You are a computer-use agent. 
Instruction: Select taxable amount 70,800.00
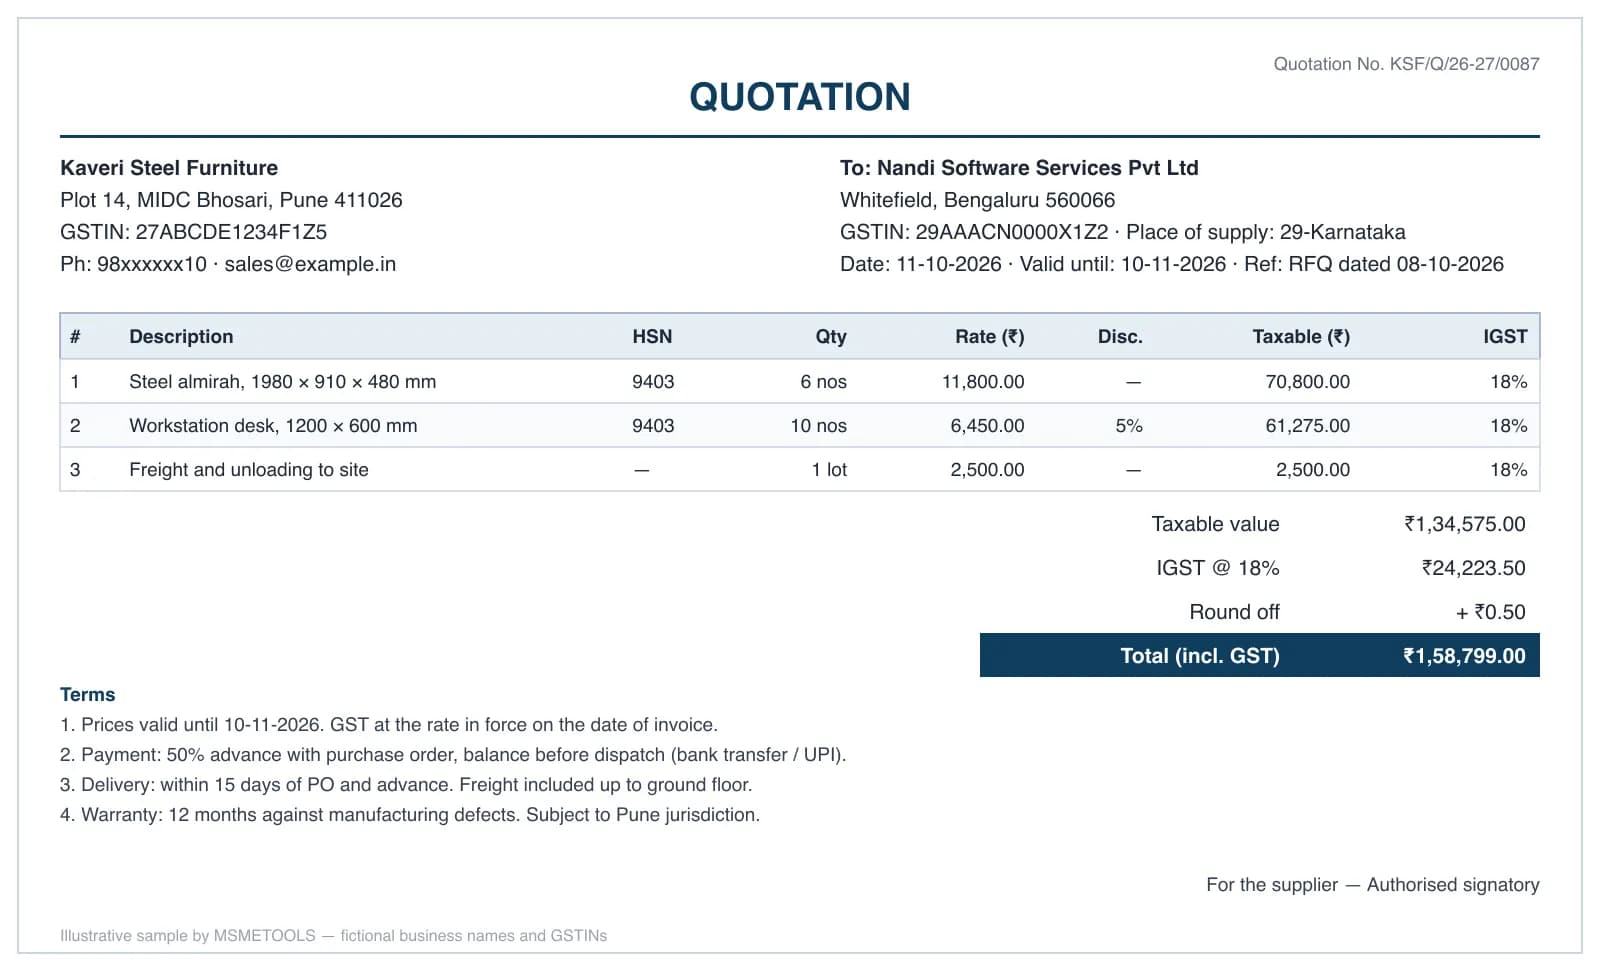(1307, 382)
